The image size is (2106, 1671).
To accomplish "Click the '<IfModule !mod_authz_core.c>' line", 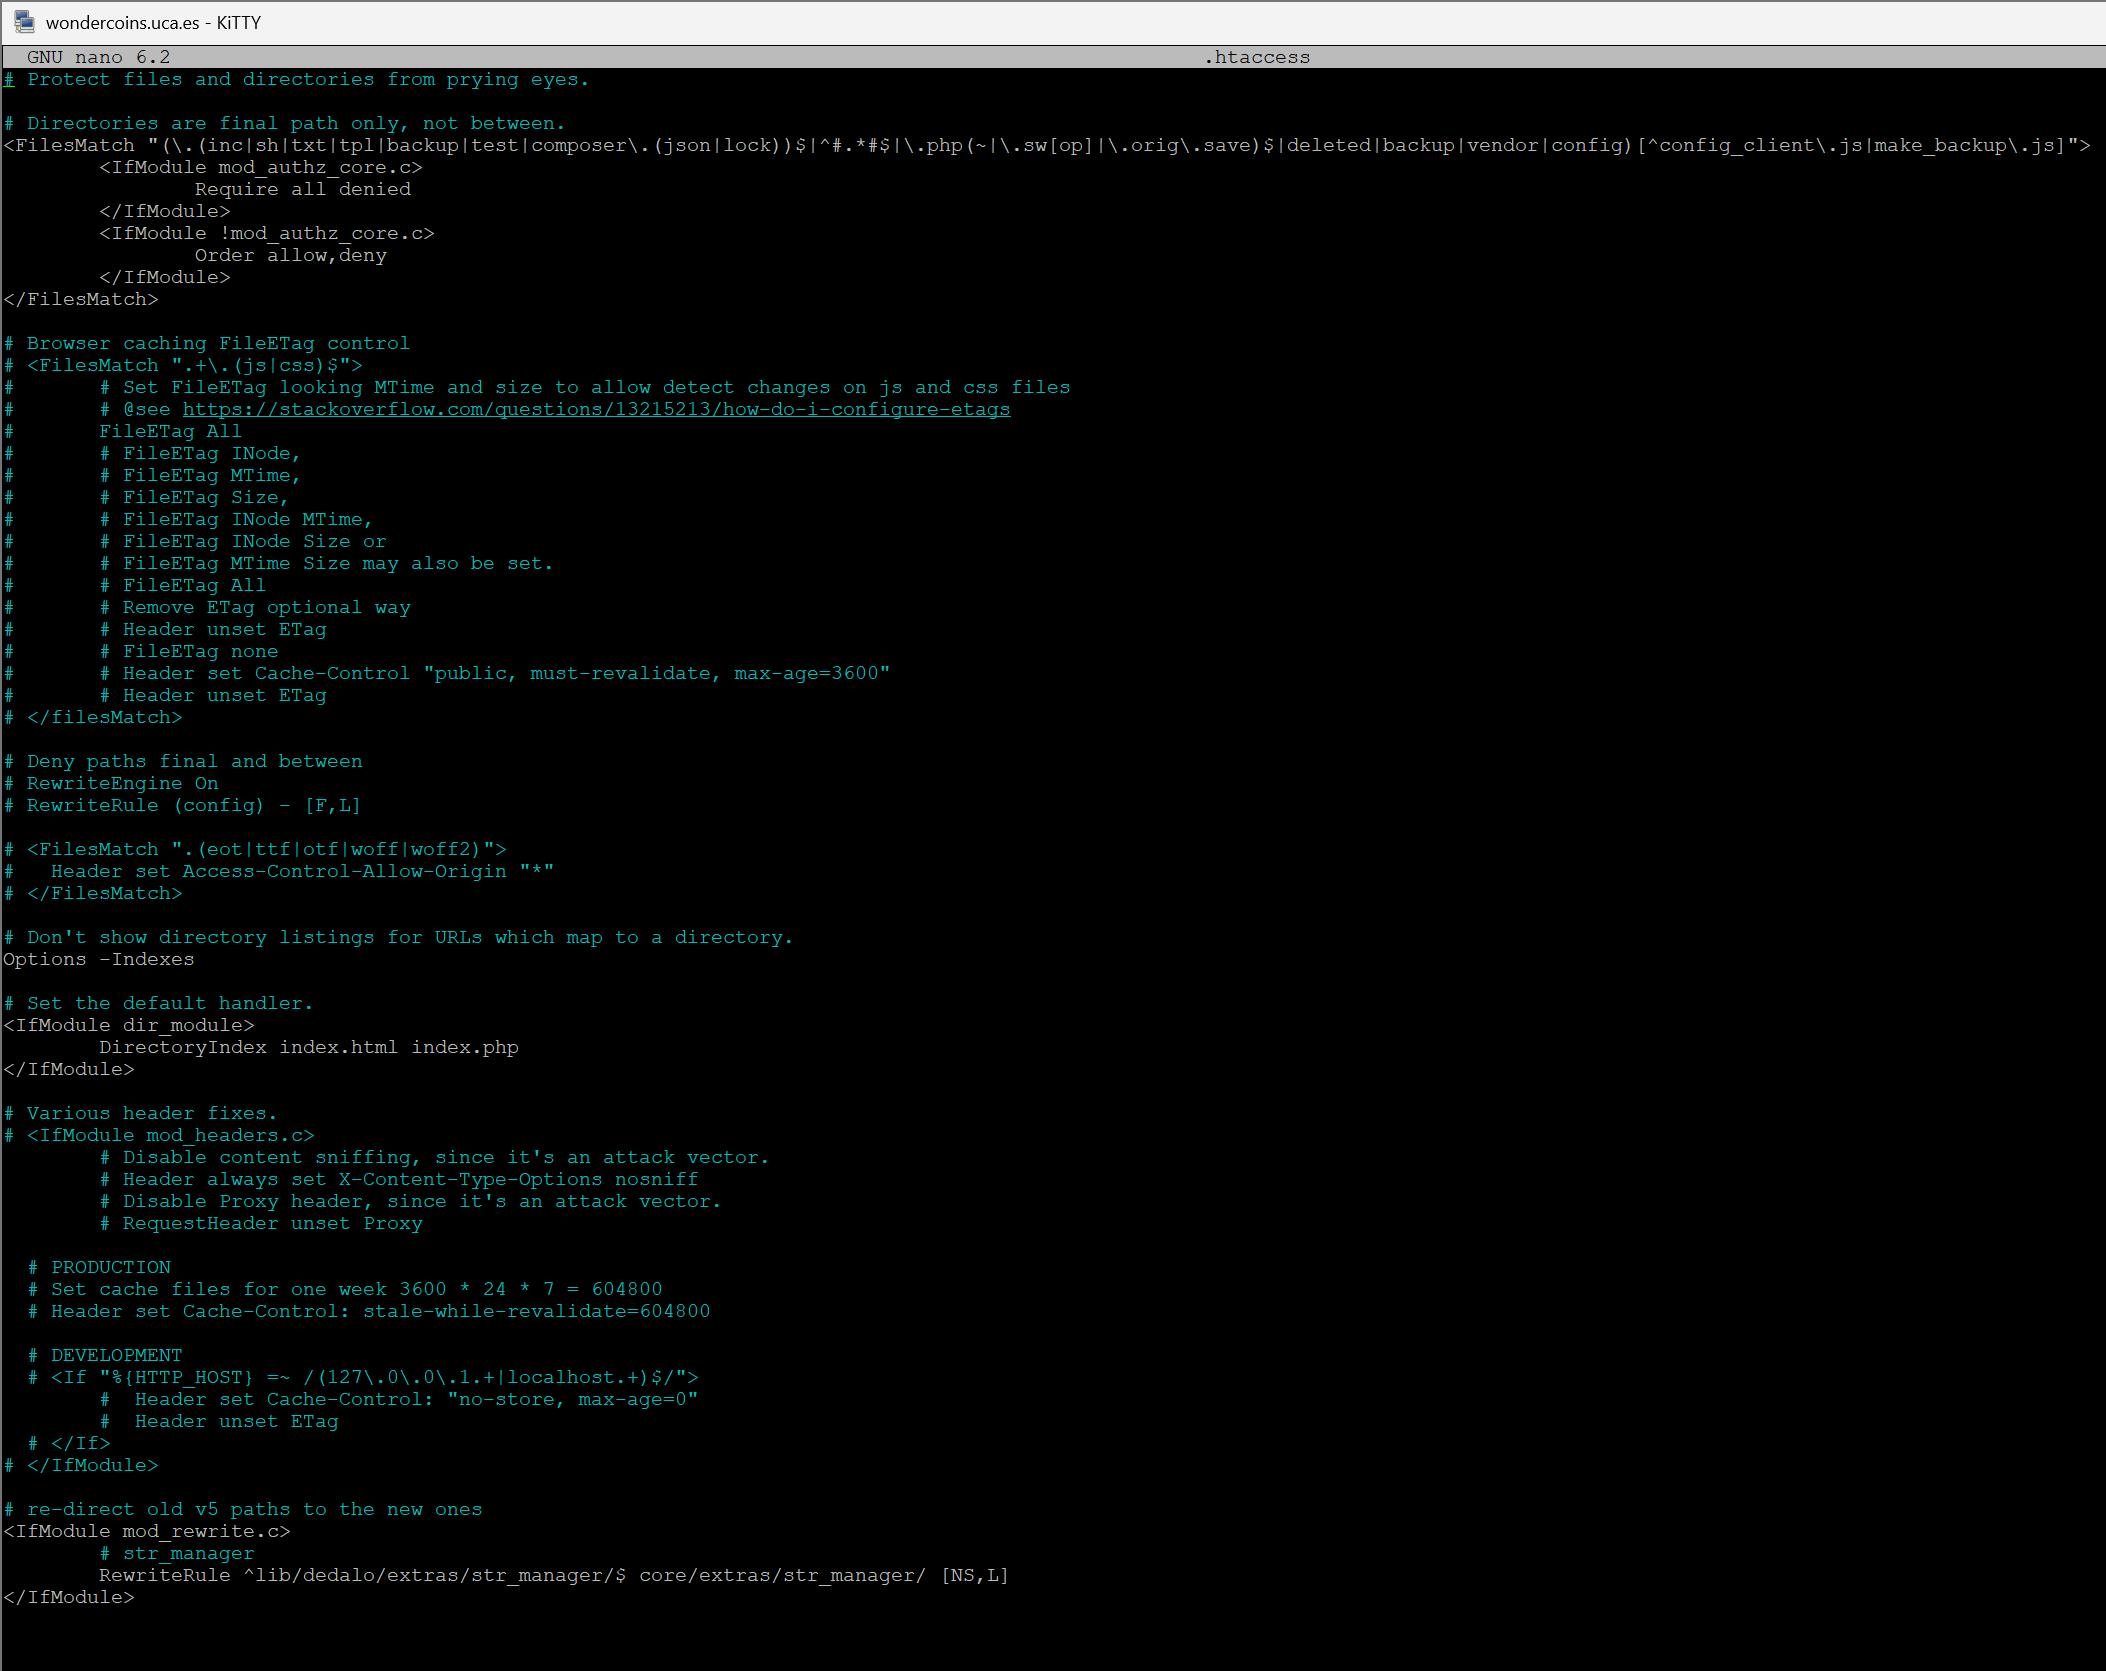I will (267, 233).
